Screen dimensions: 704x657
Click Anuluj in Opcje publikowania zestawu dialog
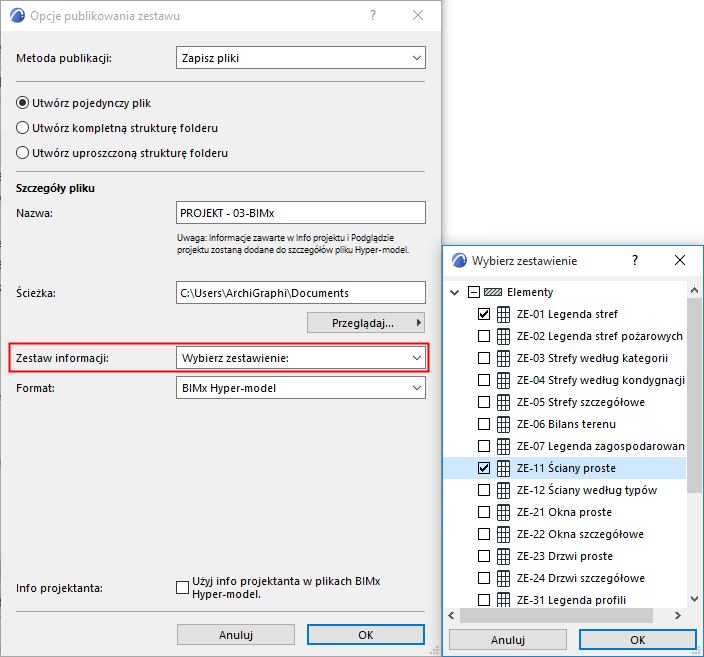(x=236, y=635)
